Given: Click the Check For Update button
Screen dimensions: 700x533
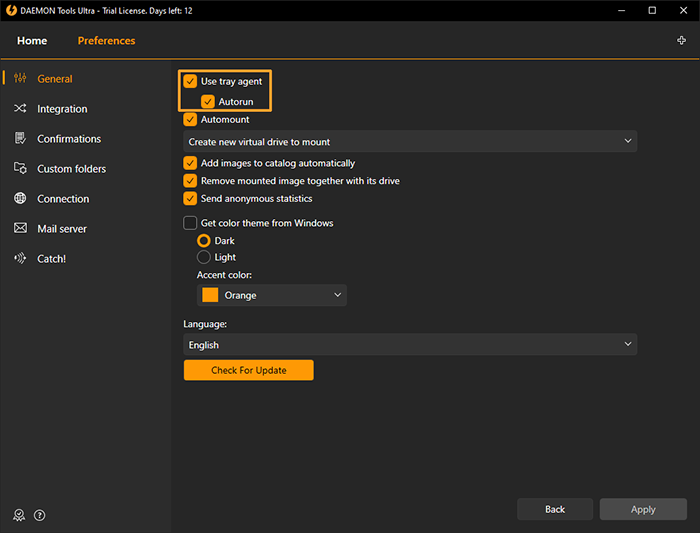Looking at the screenshot, I should click(x=249, y=370).
